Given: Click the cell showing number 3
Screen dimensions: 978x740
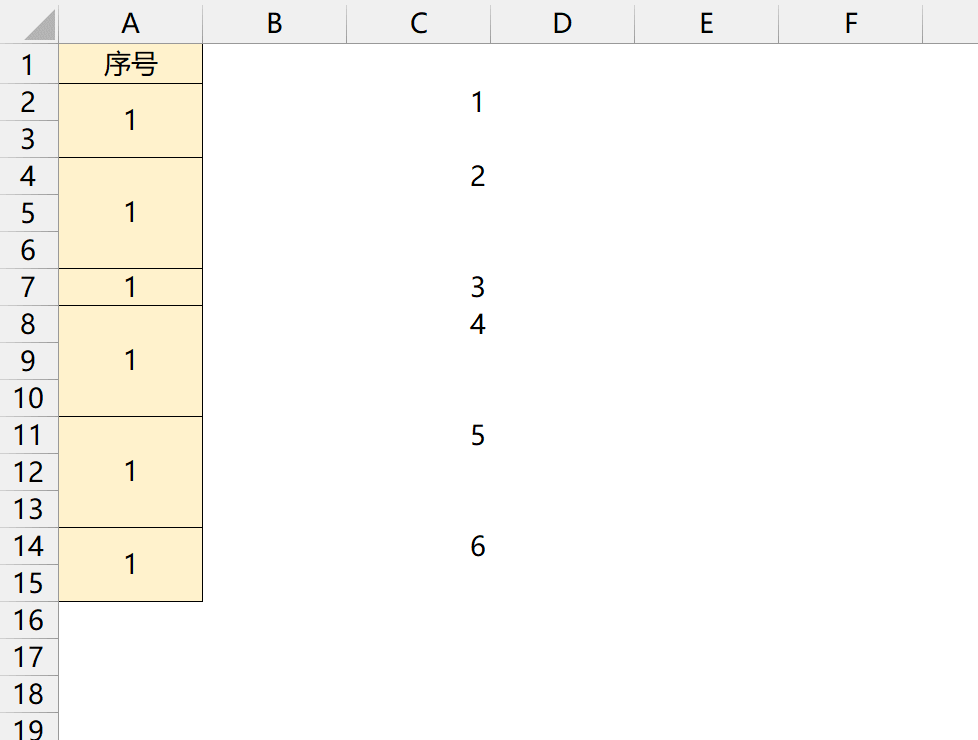Looking at the screenshot, I should click(x=419, y=287).
